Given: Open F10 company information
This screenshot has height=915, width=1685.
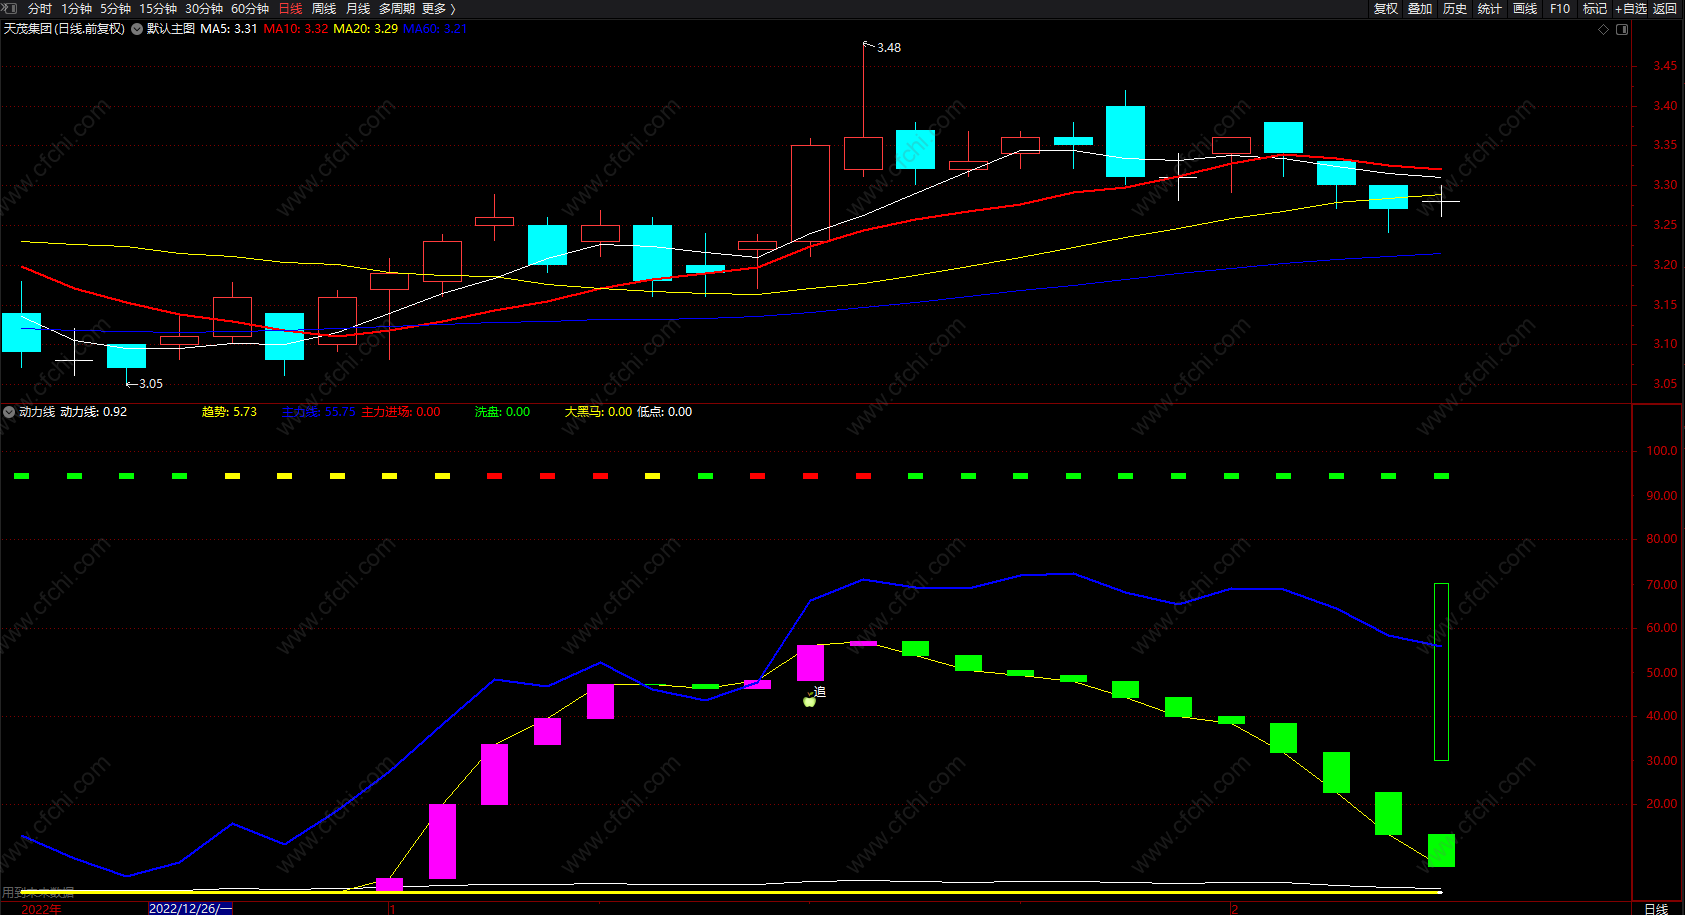Looking at the screenshot, I should pyautogui.click(x=1560, y=9).
